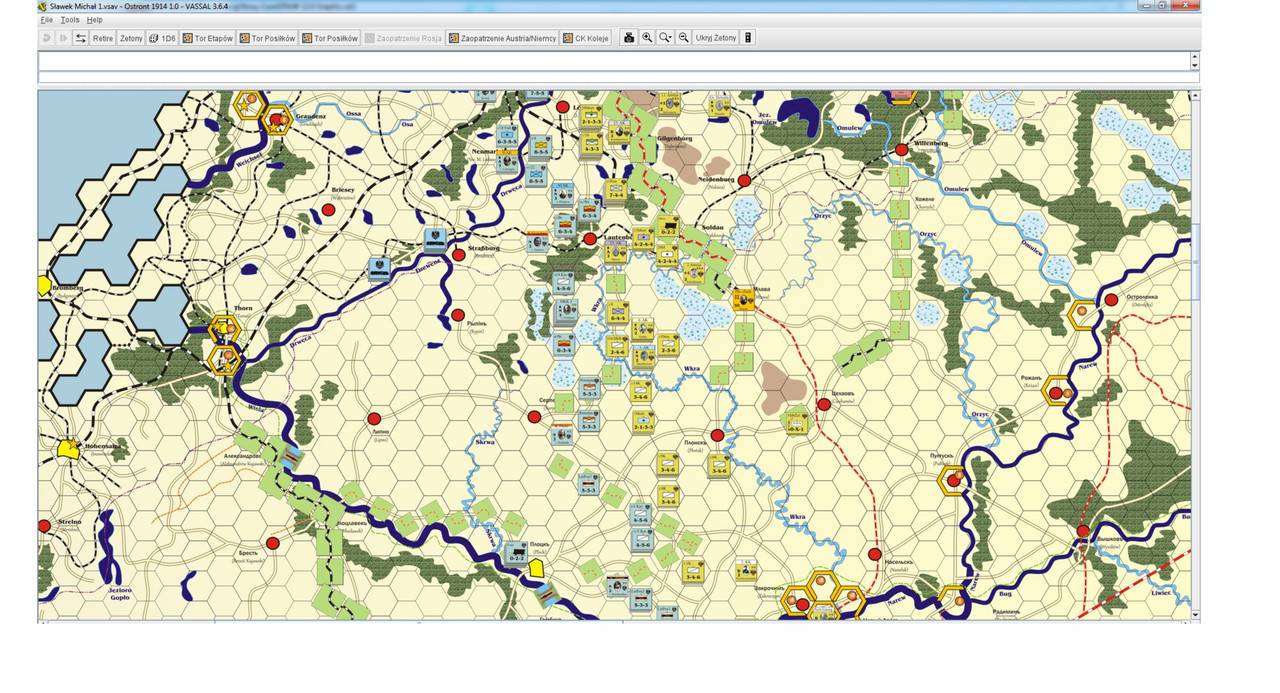1280x693 pixels.
Task: Open the Zetony pieces palette
Action: pyautogui.click(x=131, y=38)
